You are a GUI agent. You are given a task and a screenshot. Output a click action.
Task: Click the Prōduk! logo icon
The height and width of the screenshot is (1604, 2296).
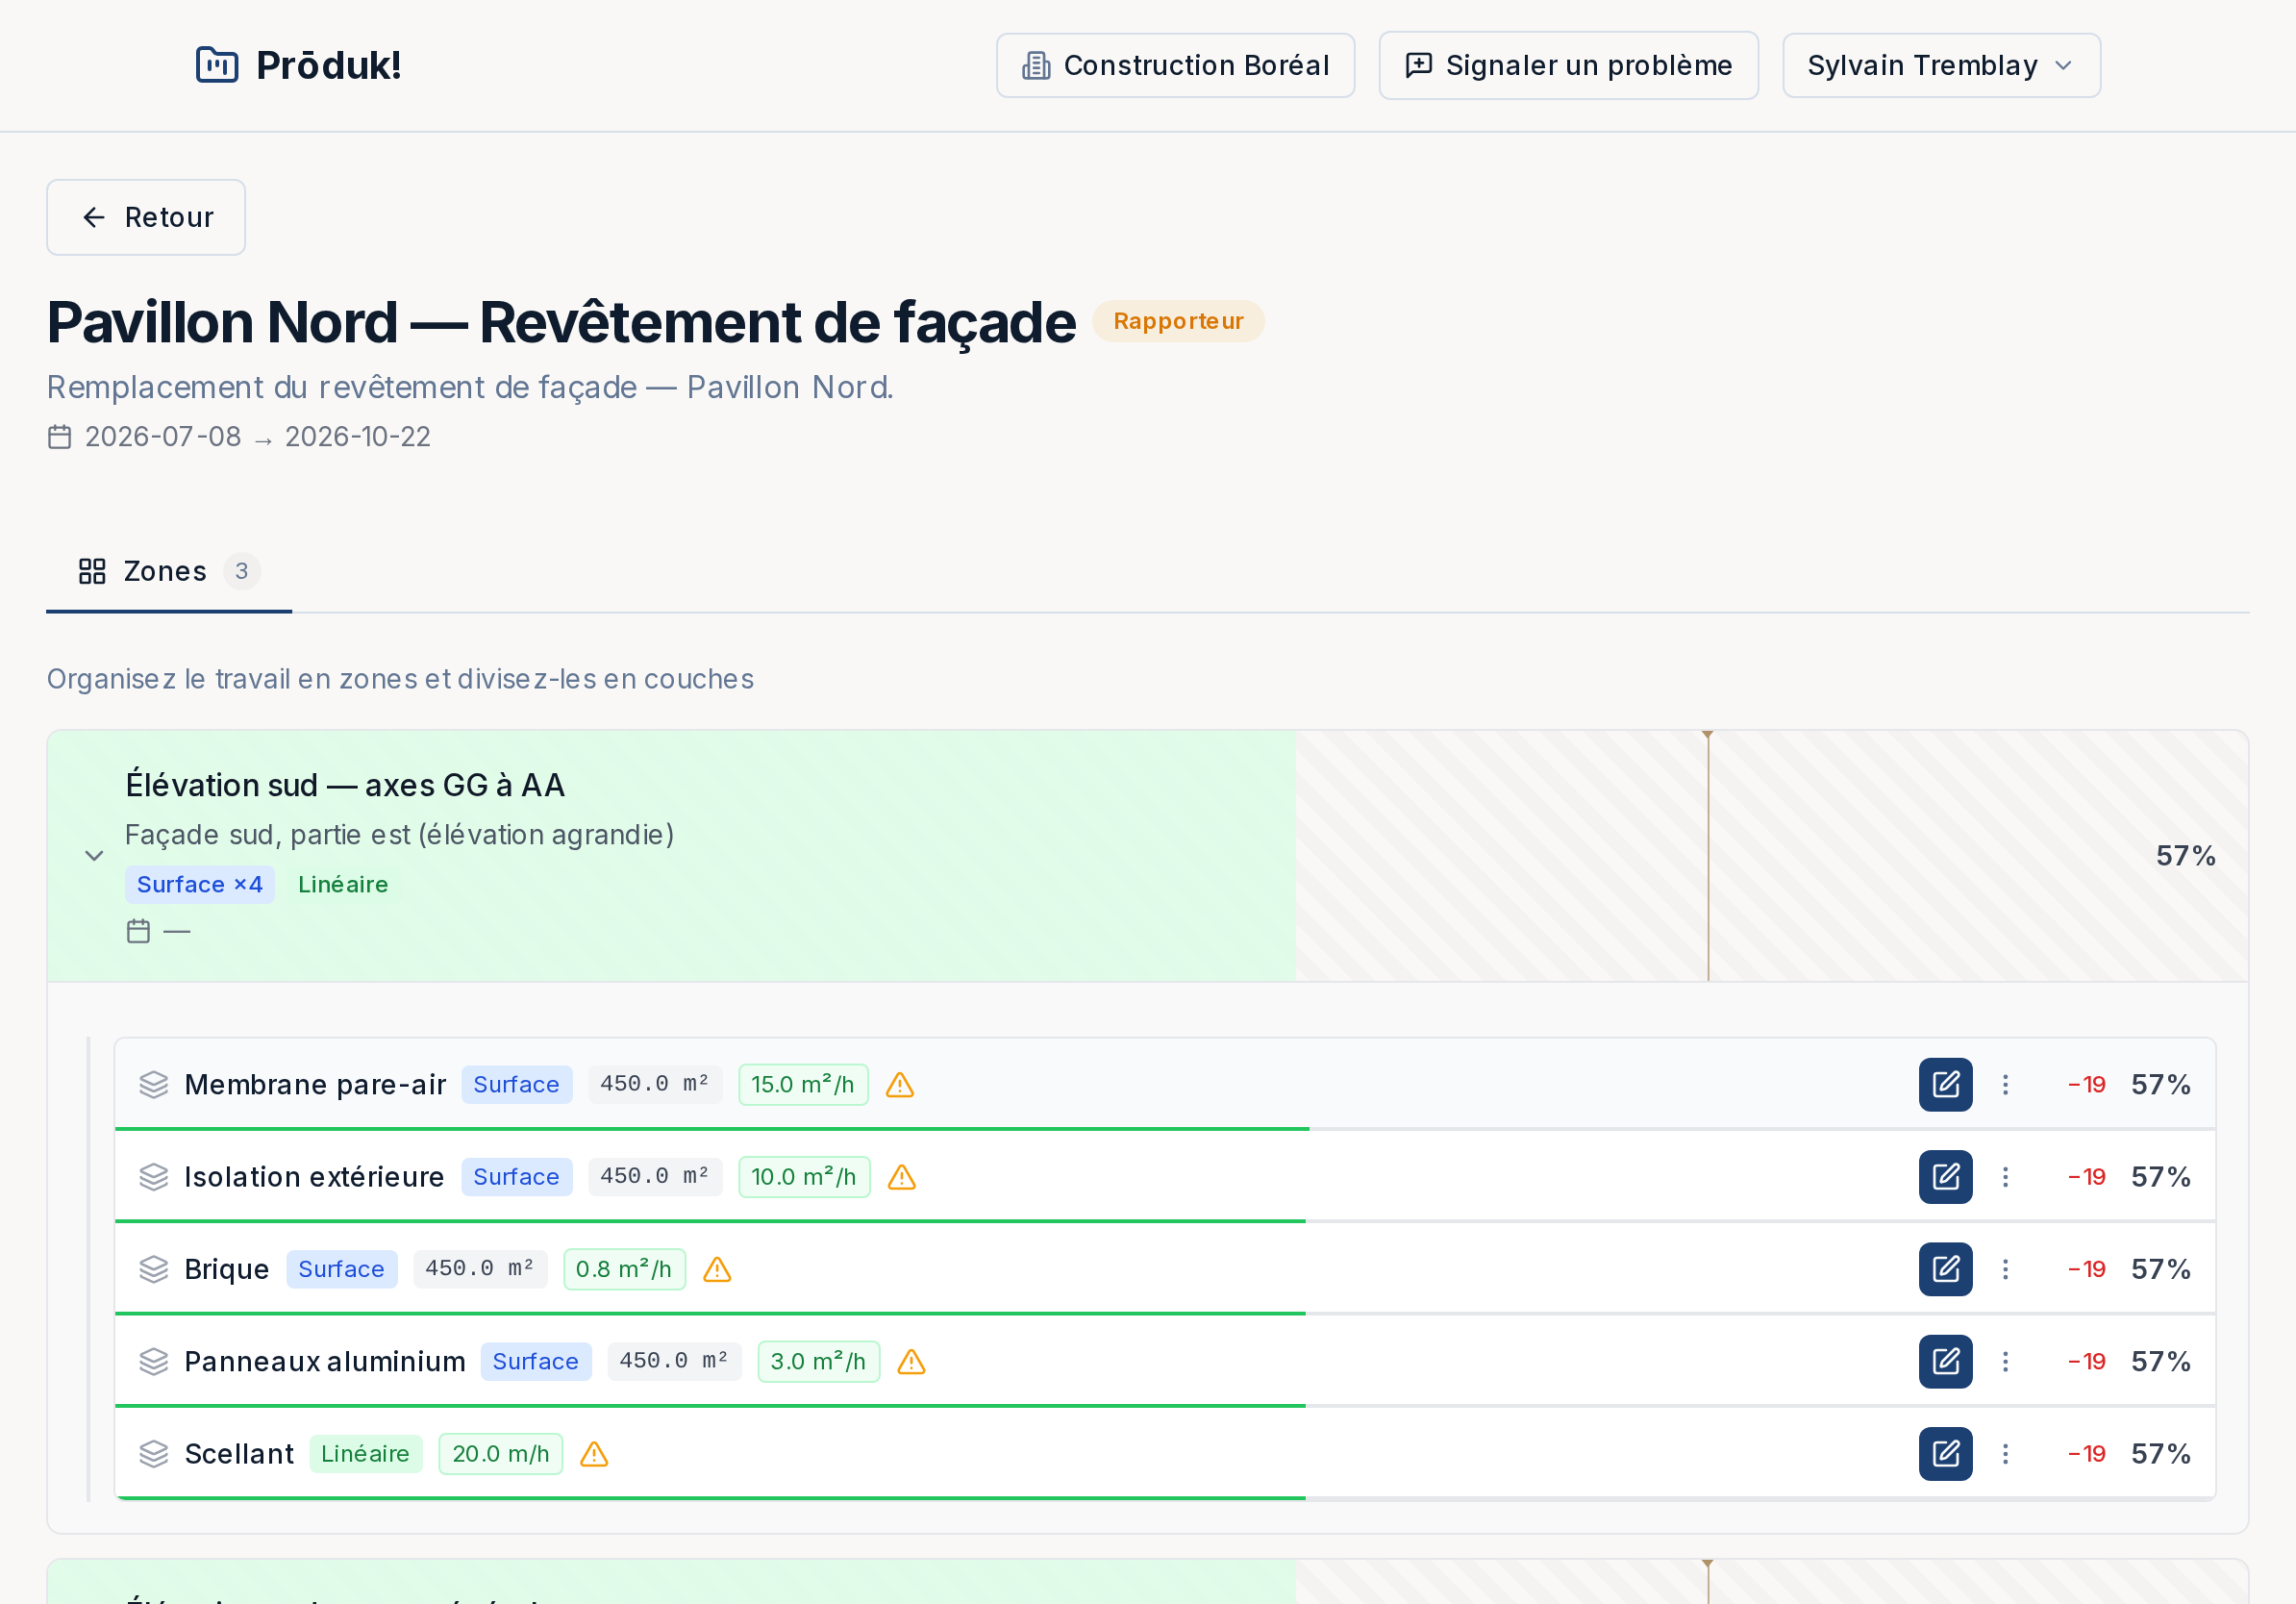pos(217,65)
